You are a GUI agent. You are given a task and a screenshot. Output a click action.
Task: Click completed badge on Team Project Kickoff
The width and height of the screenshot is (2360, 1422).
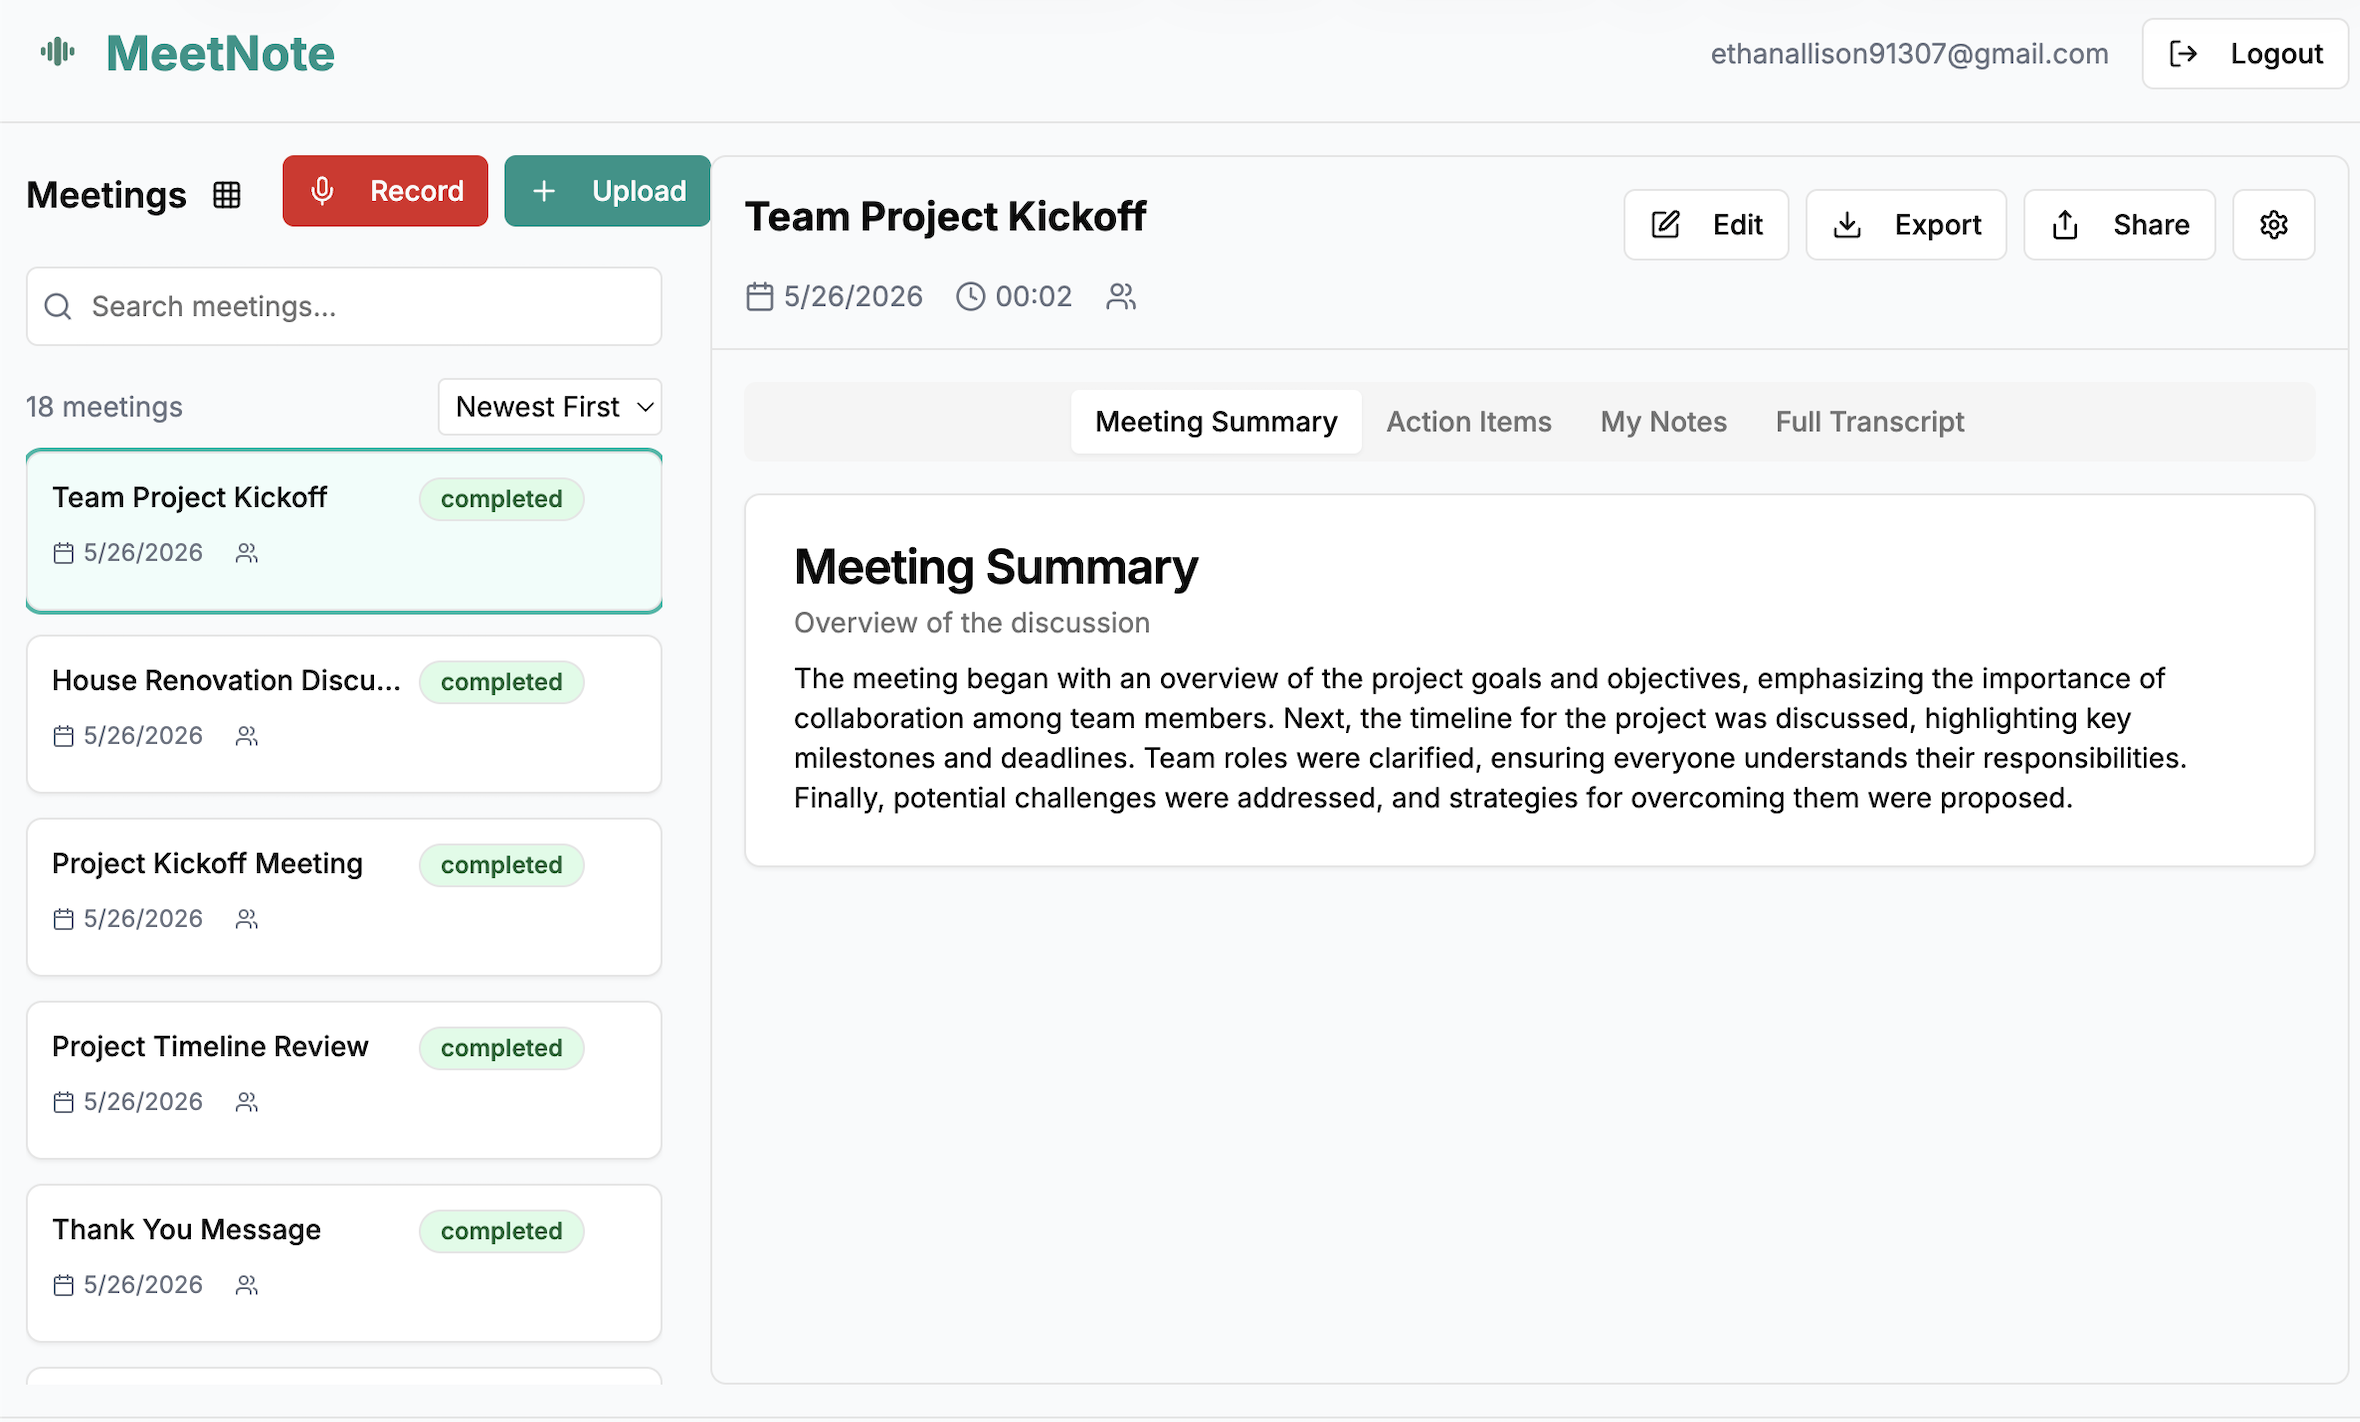pyautogui.click(x=501, y=498)
